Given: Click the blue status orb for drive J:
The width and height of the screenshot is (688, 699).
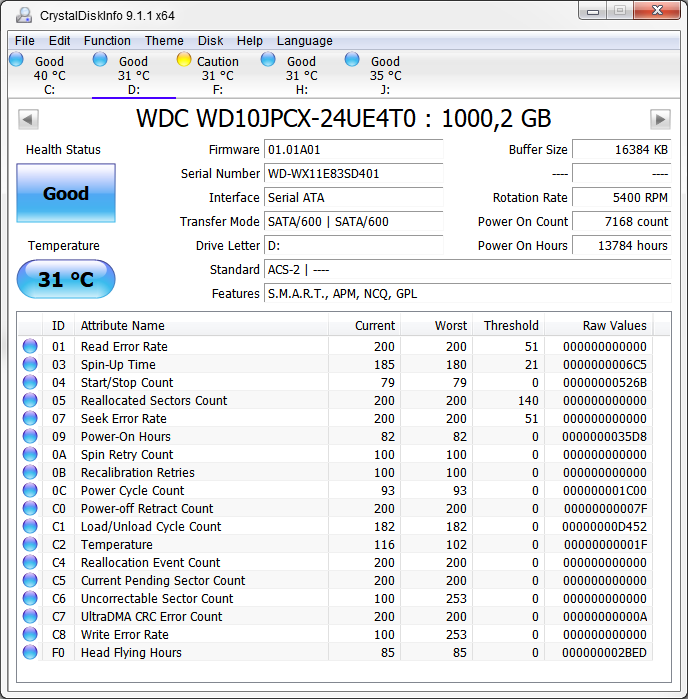Looking at the screenshot, I should pyautogui.click(x=352, y=59).
